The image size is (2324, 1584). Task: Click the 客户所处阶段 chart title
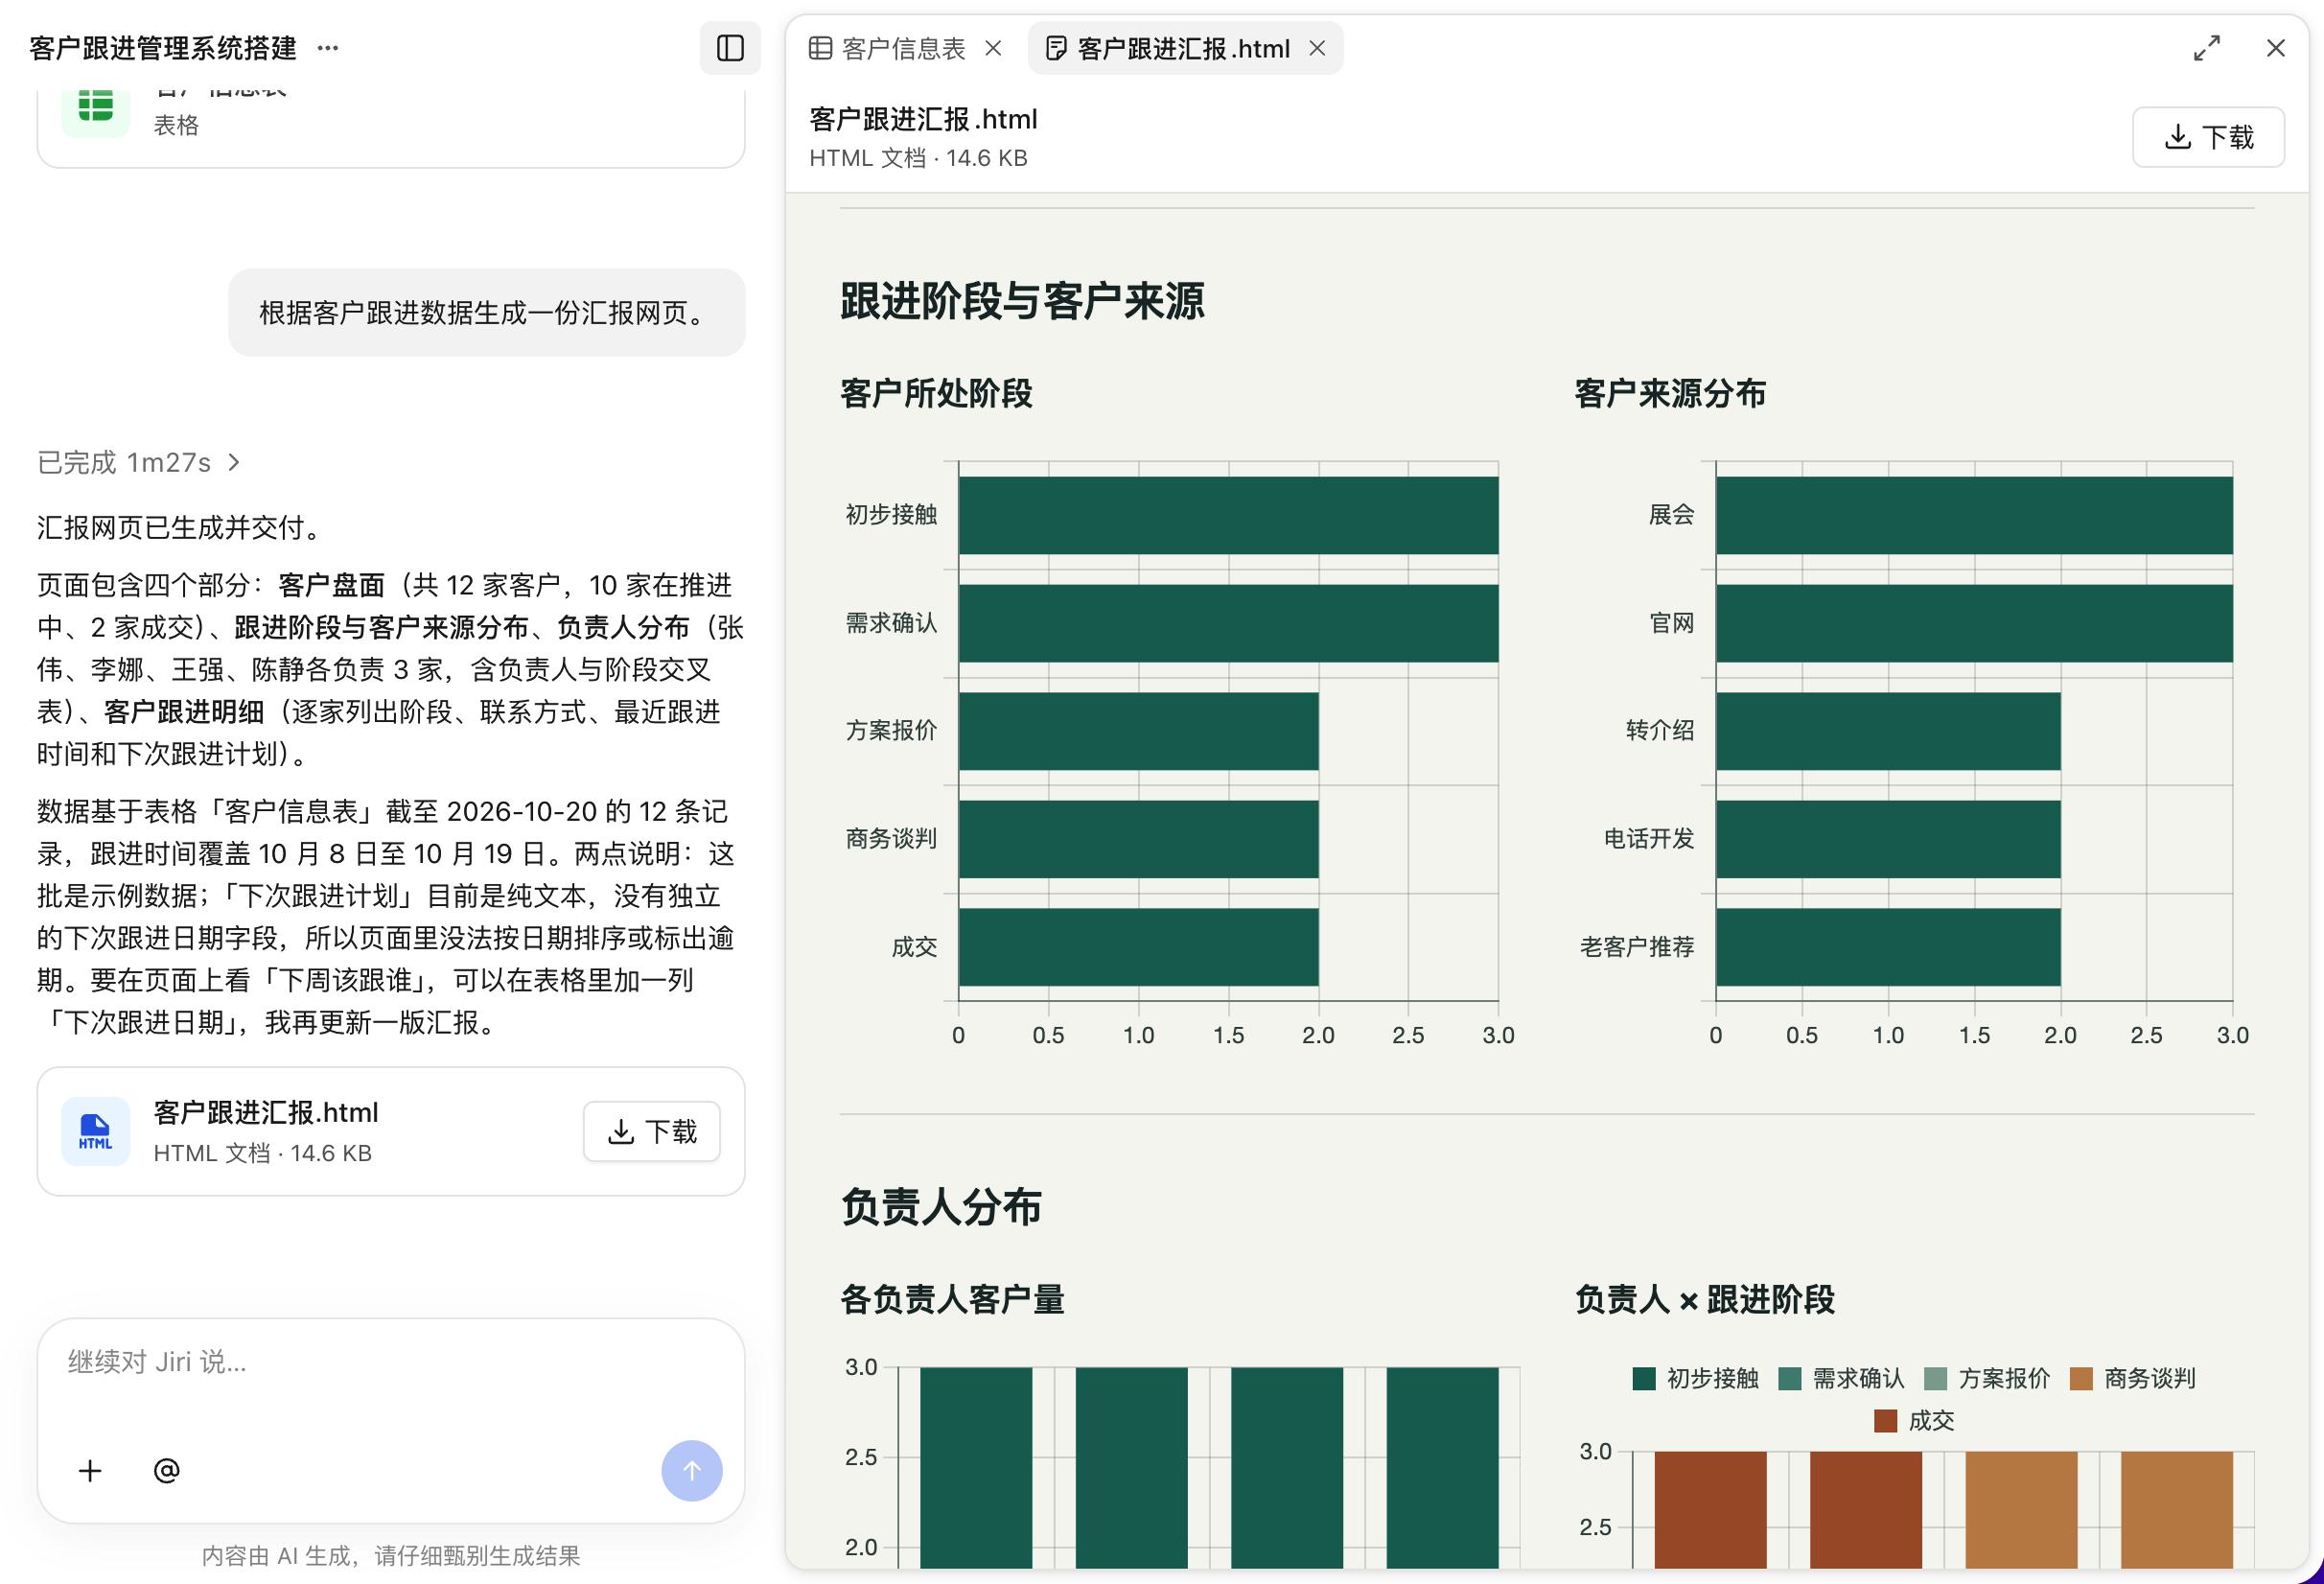(936, 393)
